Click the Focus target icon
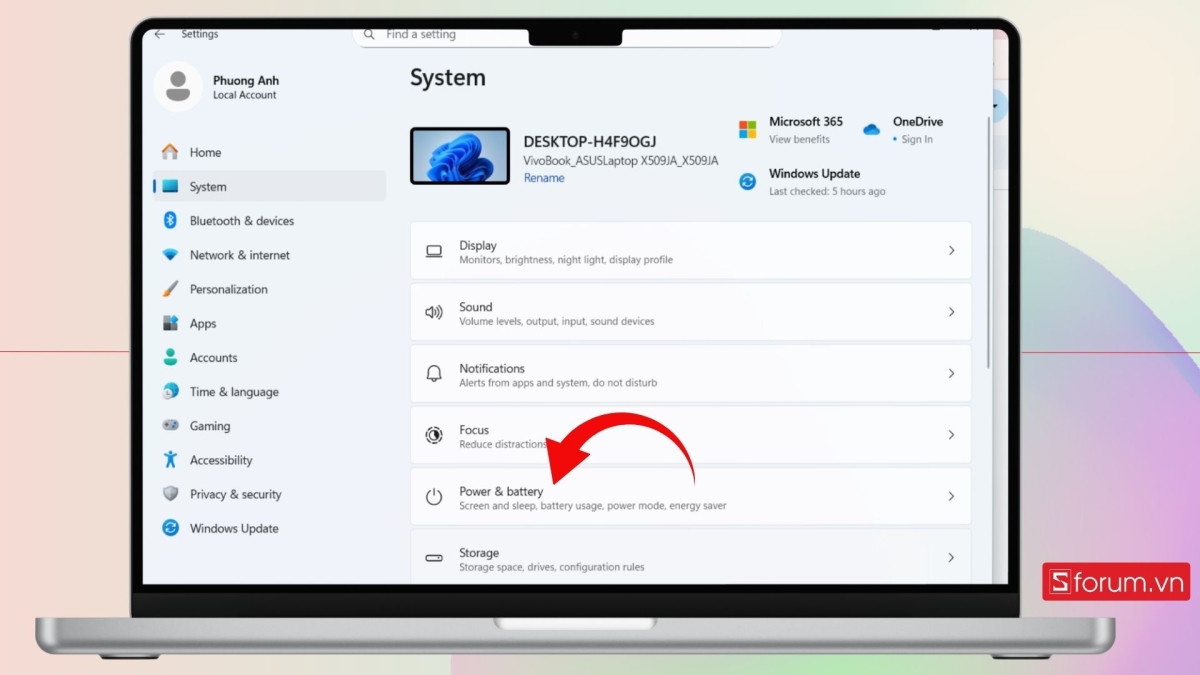 point(434,435)
